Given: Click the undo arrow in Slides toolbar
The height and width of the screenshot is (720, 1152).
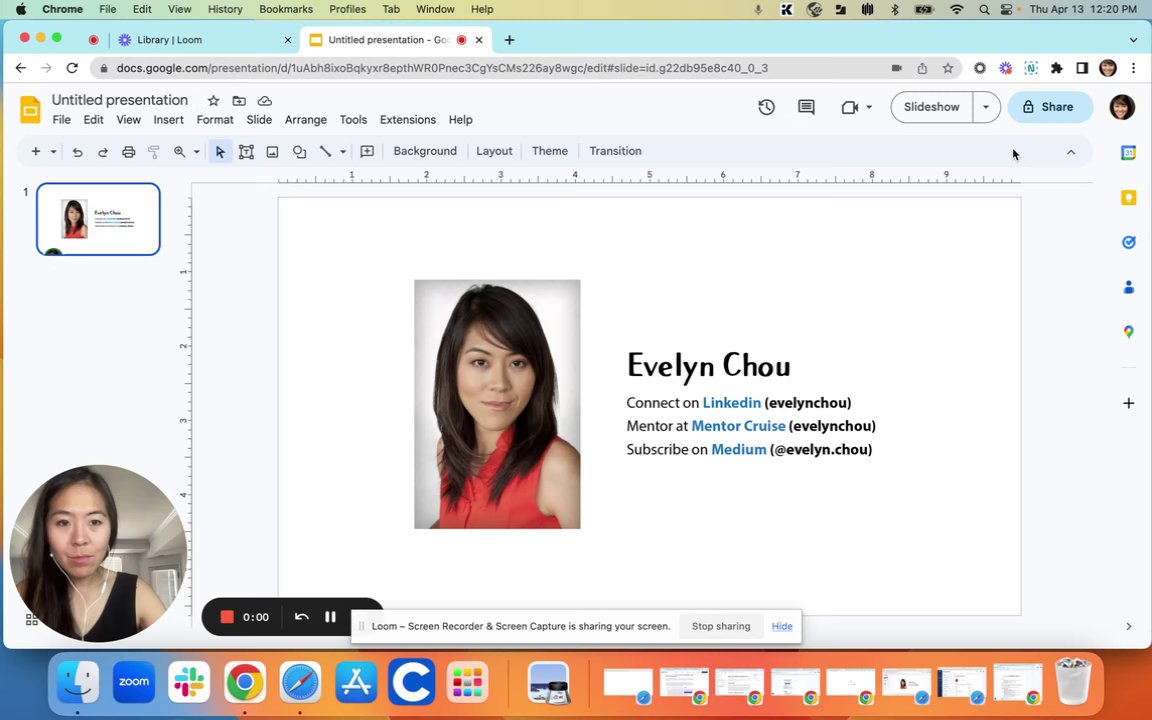Looking at the screenshot, I should pos(77,152).
